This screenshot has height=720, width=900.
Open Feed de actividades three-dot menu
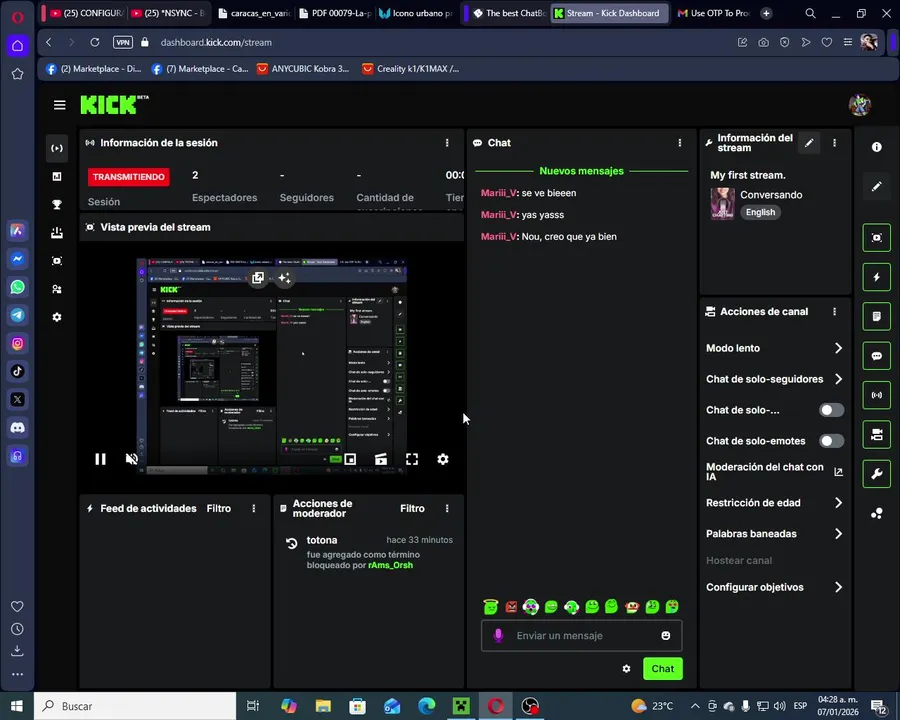coord(254,509)
